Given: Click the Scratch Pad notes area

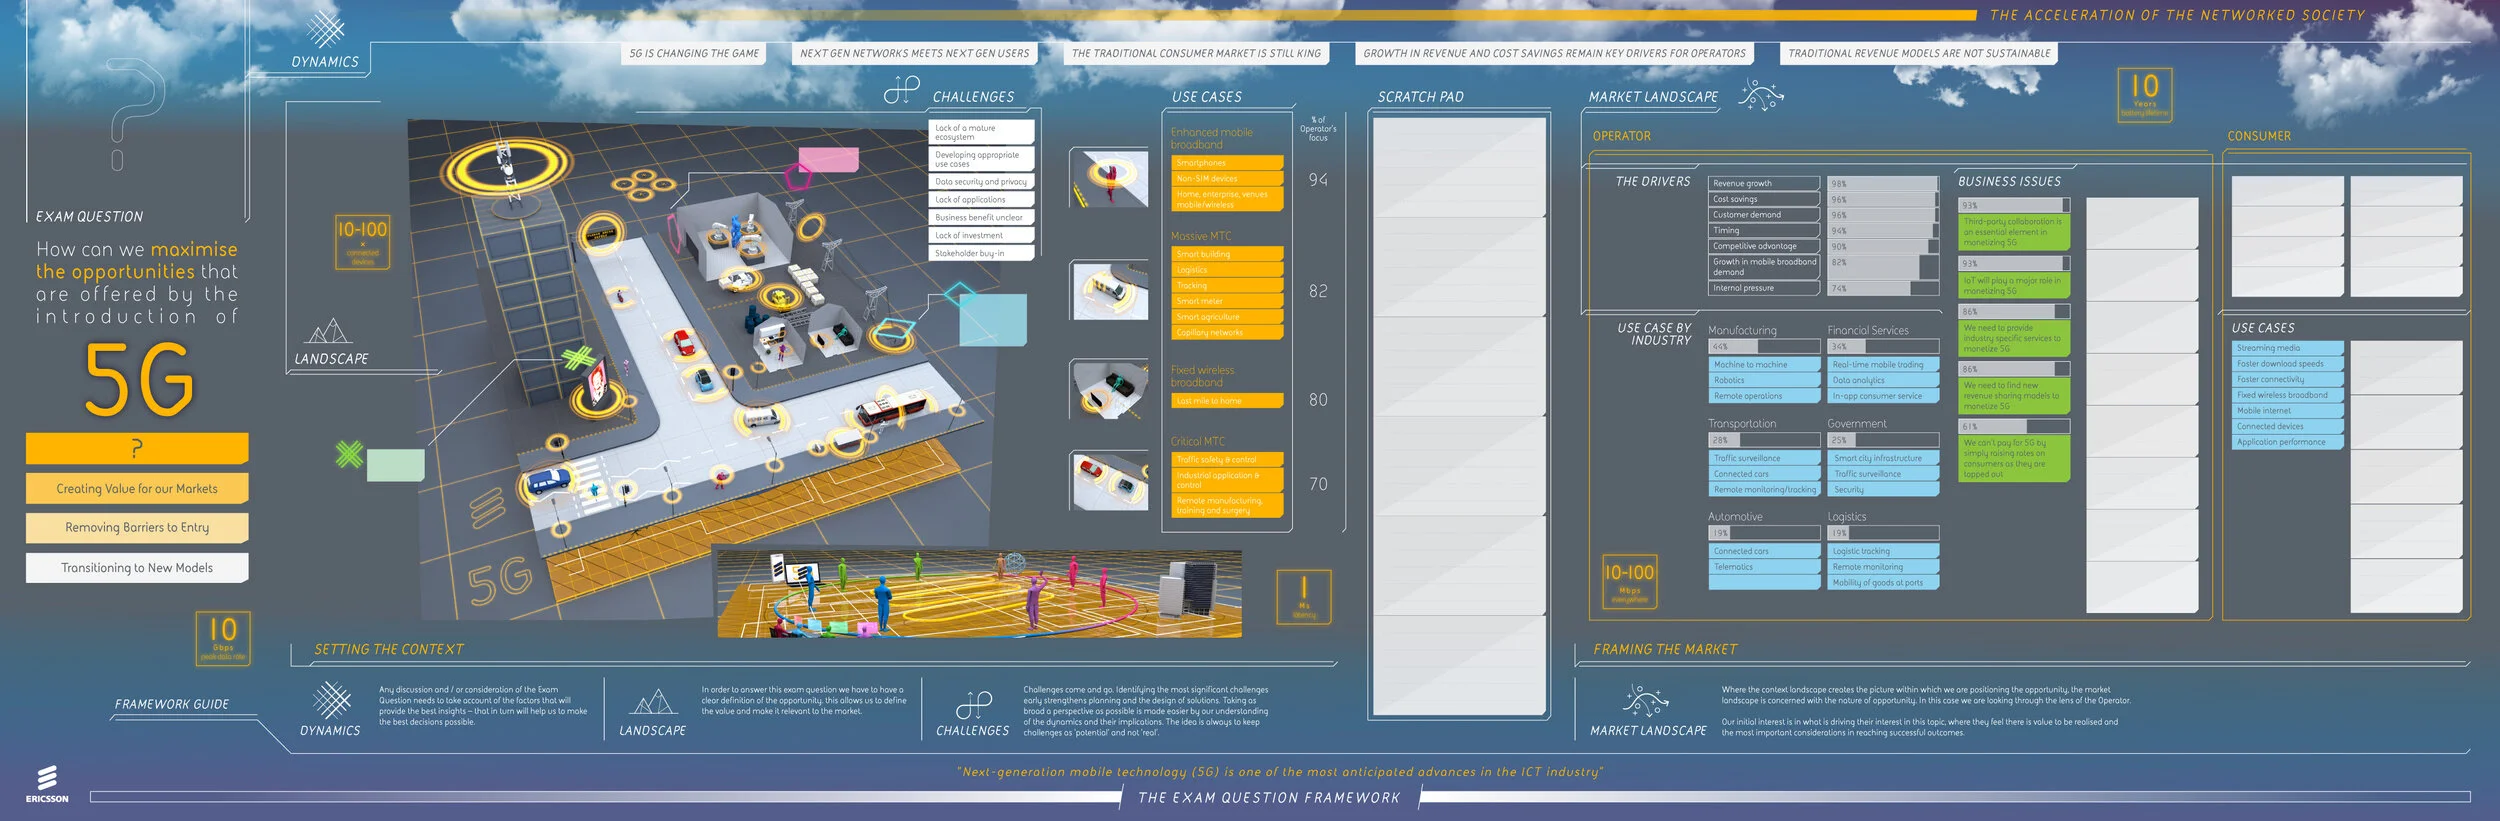Looking at the screenshot, I should [x=1460, y=415].
